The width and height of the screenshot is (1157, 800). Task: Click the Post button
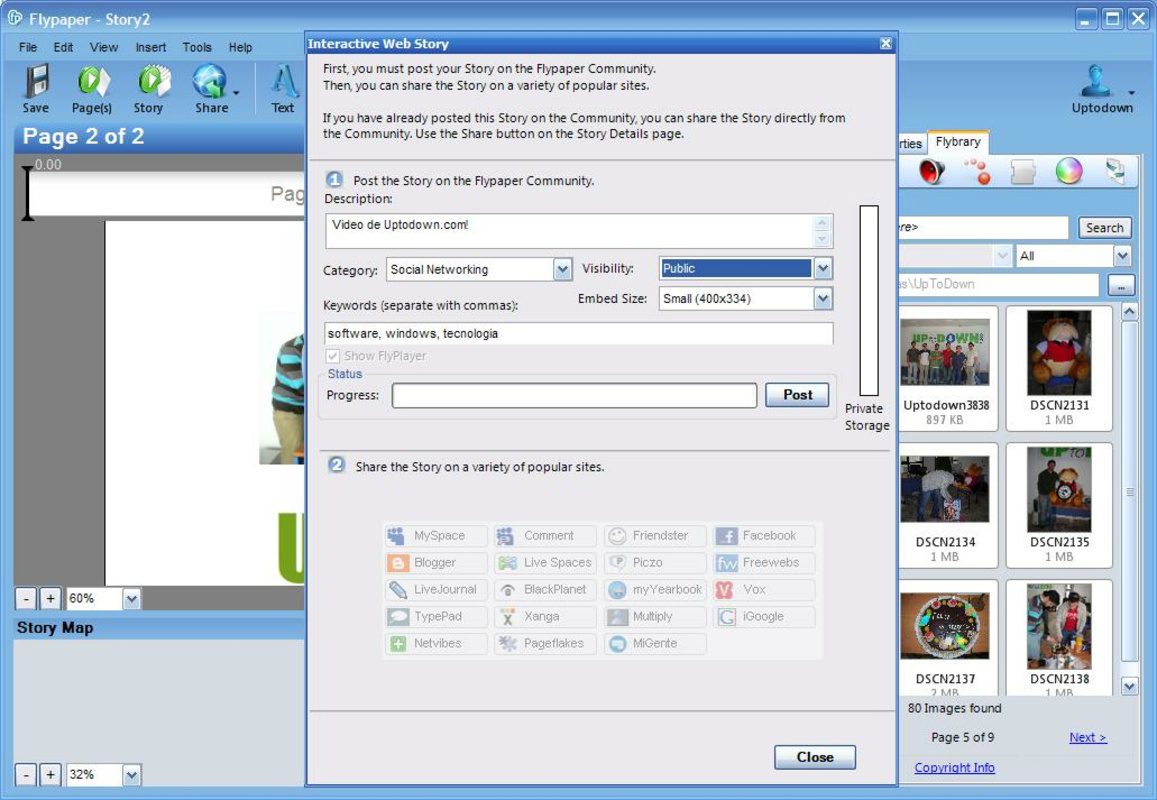[x=797, y=395]
